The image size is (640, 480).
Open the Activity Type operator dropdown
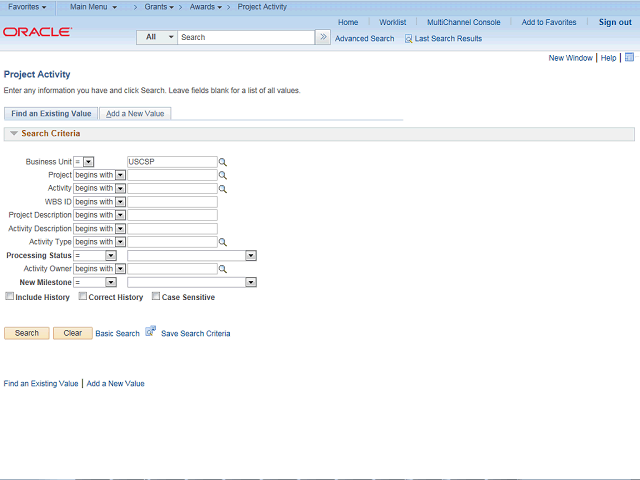point(99,242)
